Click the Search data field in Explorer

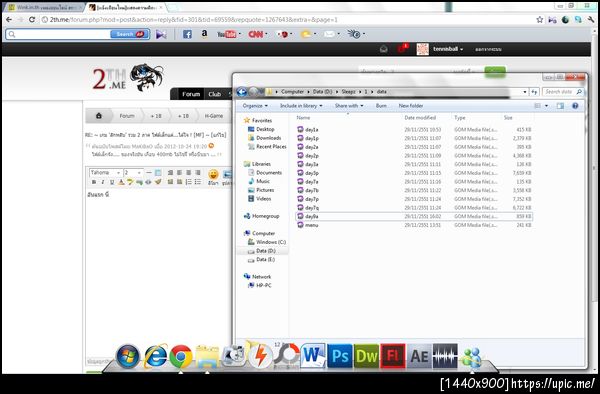tap(562, 92)
